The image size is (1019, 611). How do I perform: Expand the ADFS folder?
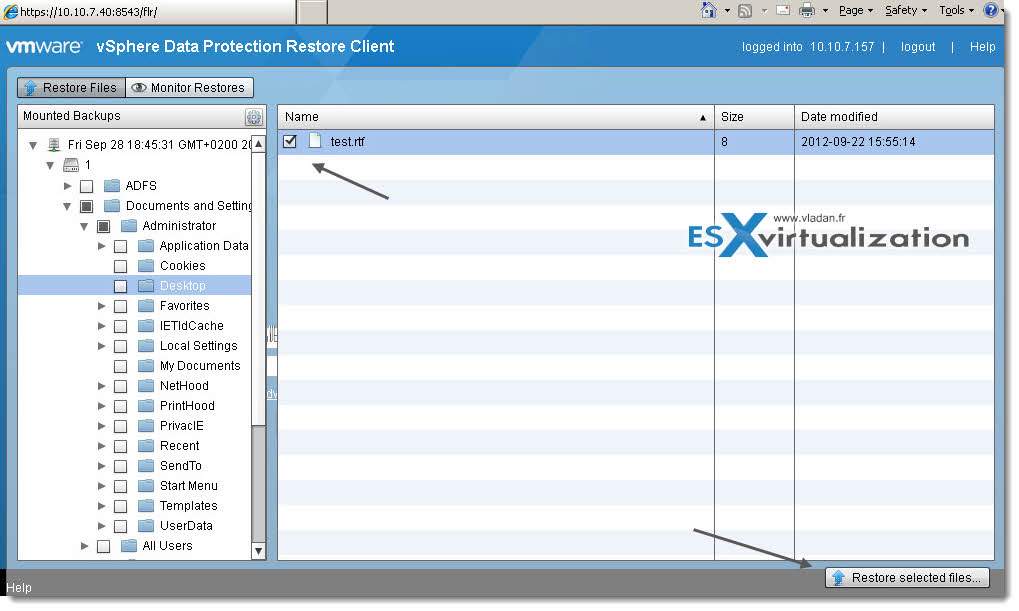pos(68,186)
